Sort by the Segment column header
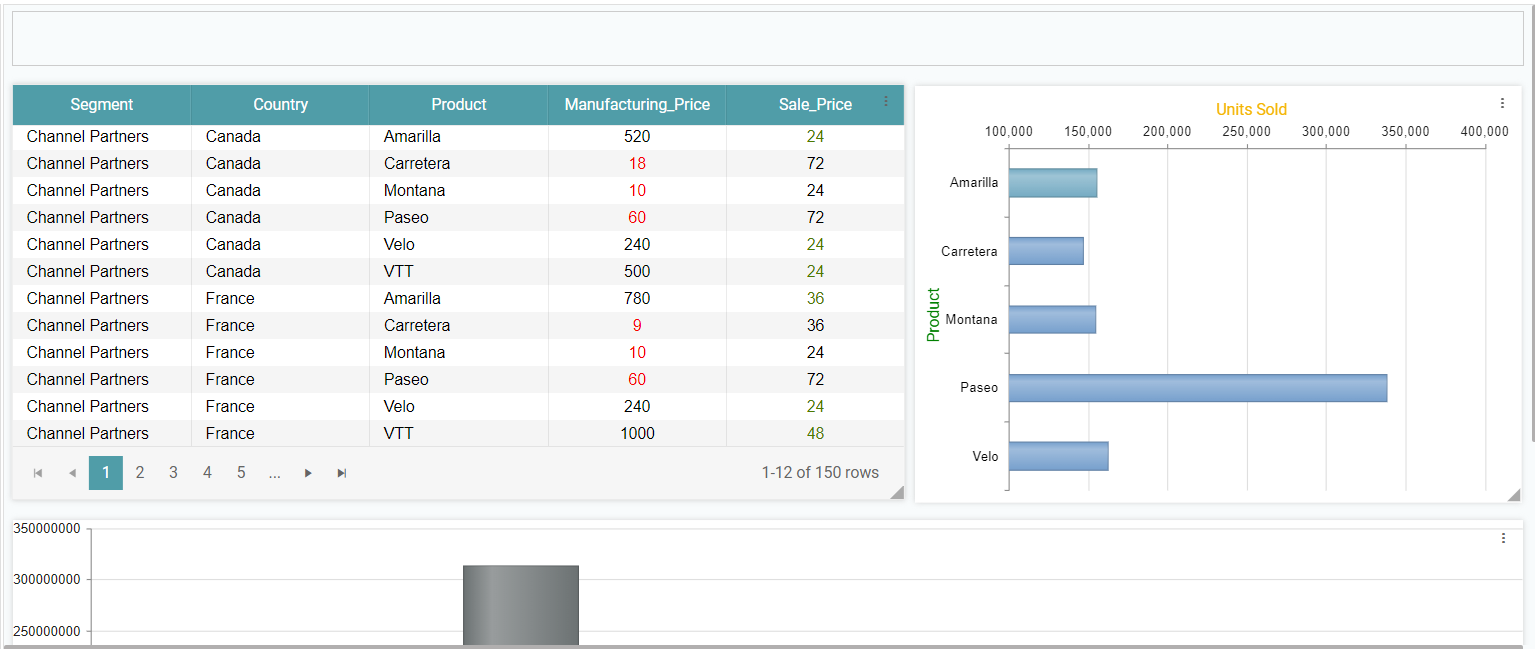The image size is (1535, 651). click(101, 105)
